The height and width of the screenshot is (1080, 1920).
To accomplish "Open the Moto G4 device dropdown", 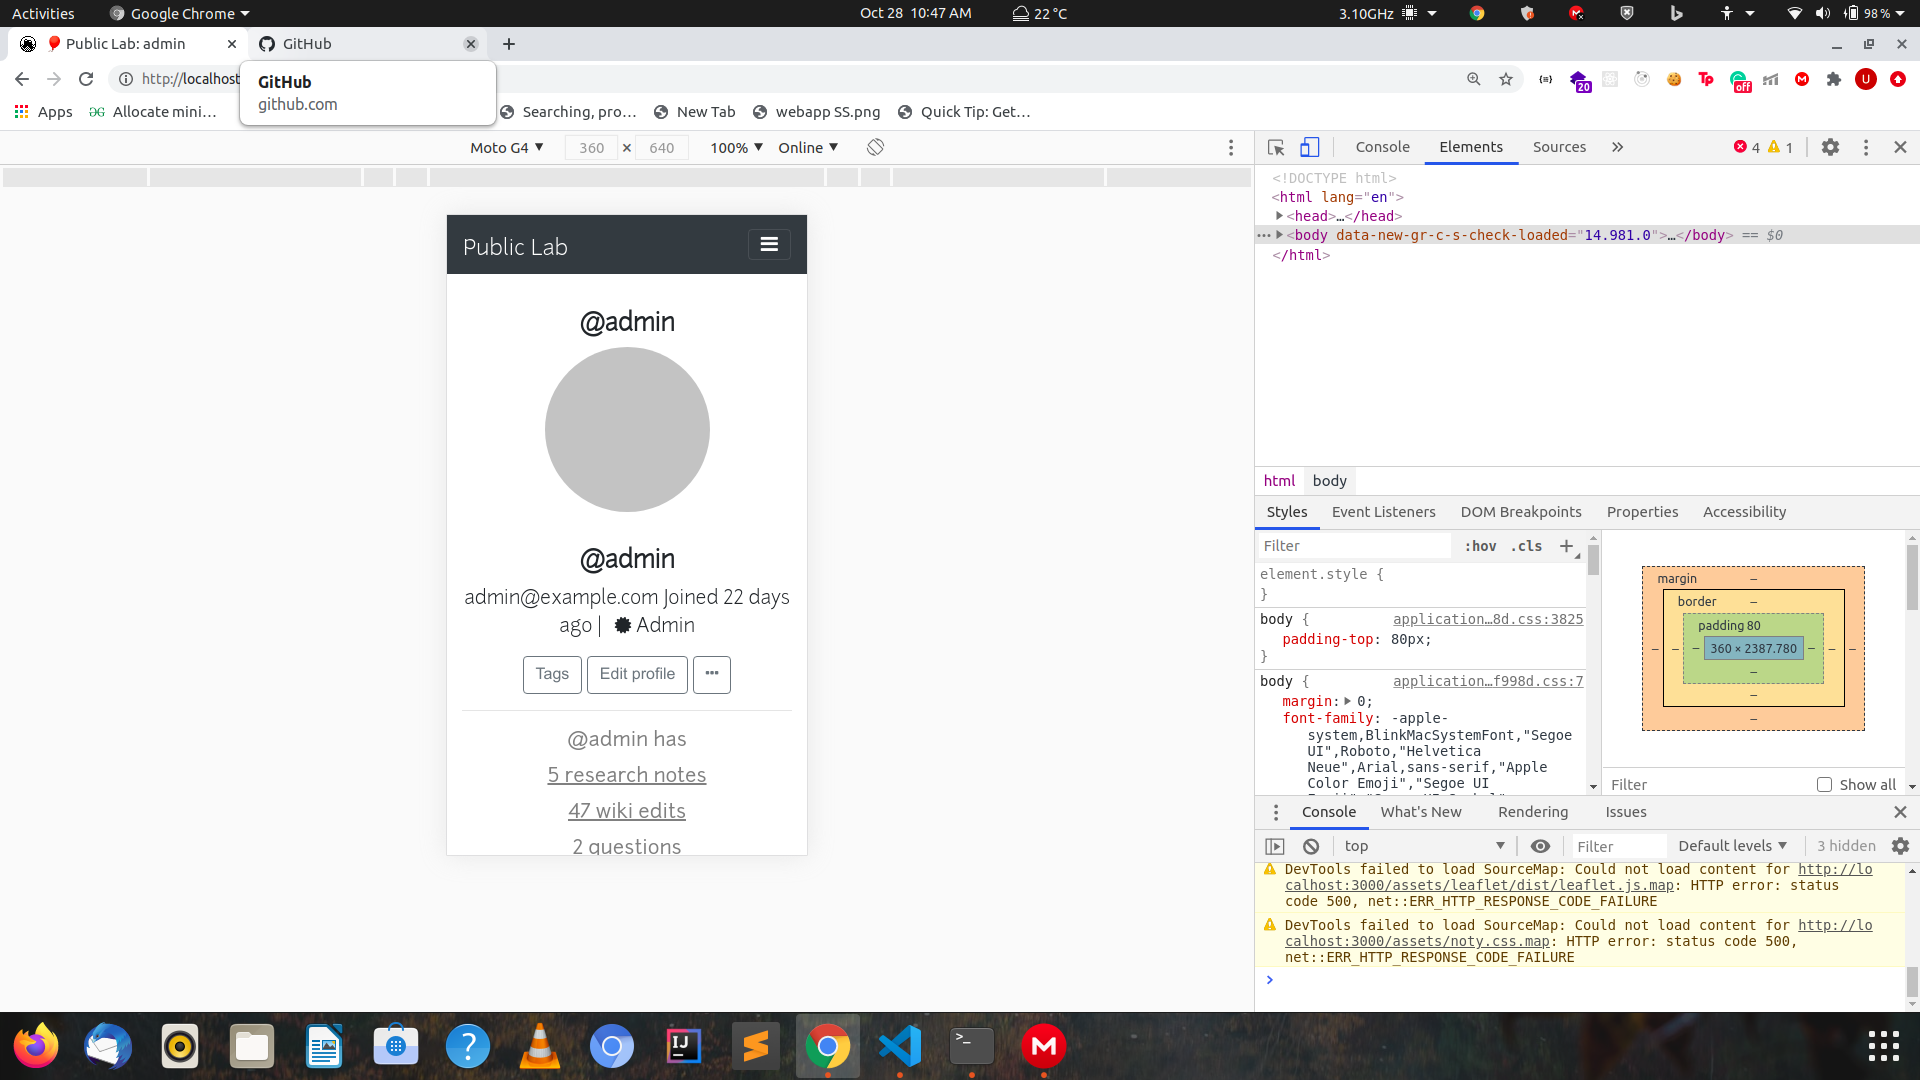I will point(507,147).
